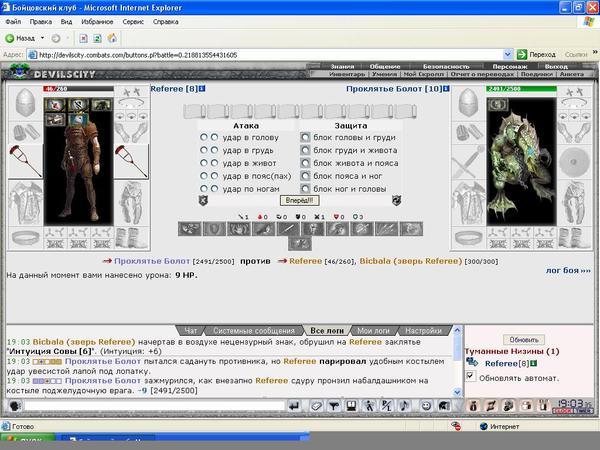The width and height of the screenshot is (600, 450).
Task: Click the browser Refresh page icon
Action: 98,38
